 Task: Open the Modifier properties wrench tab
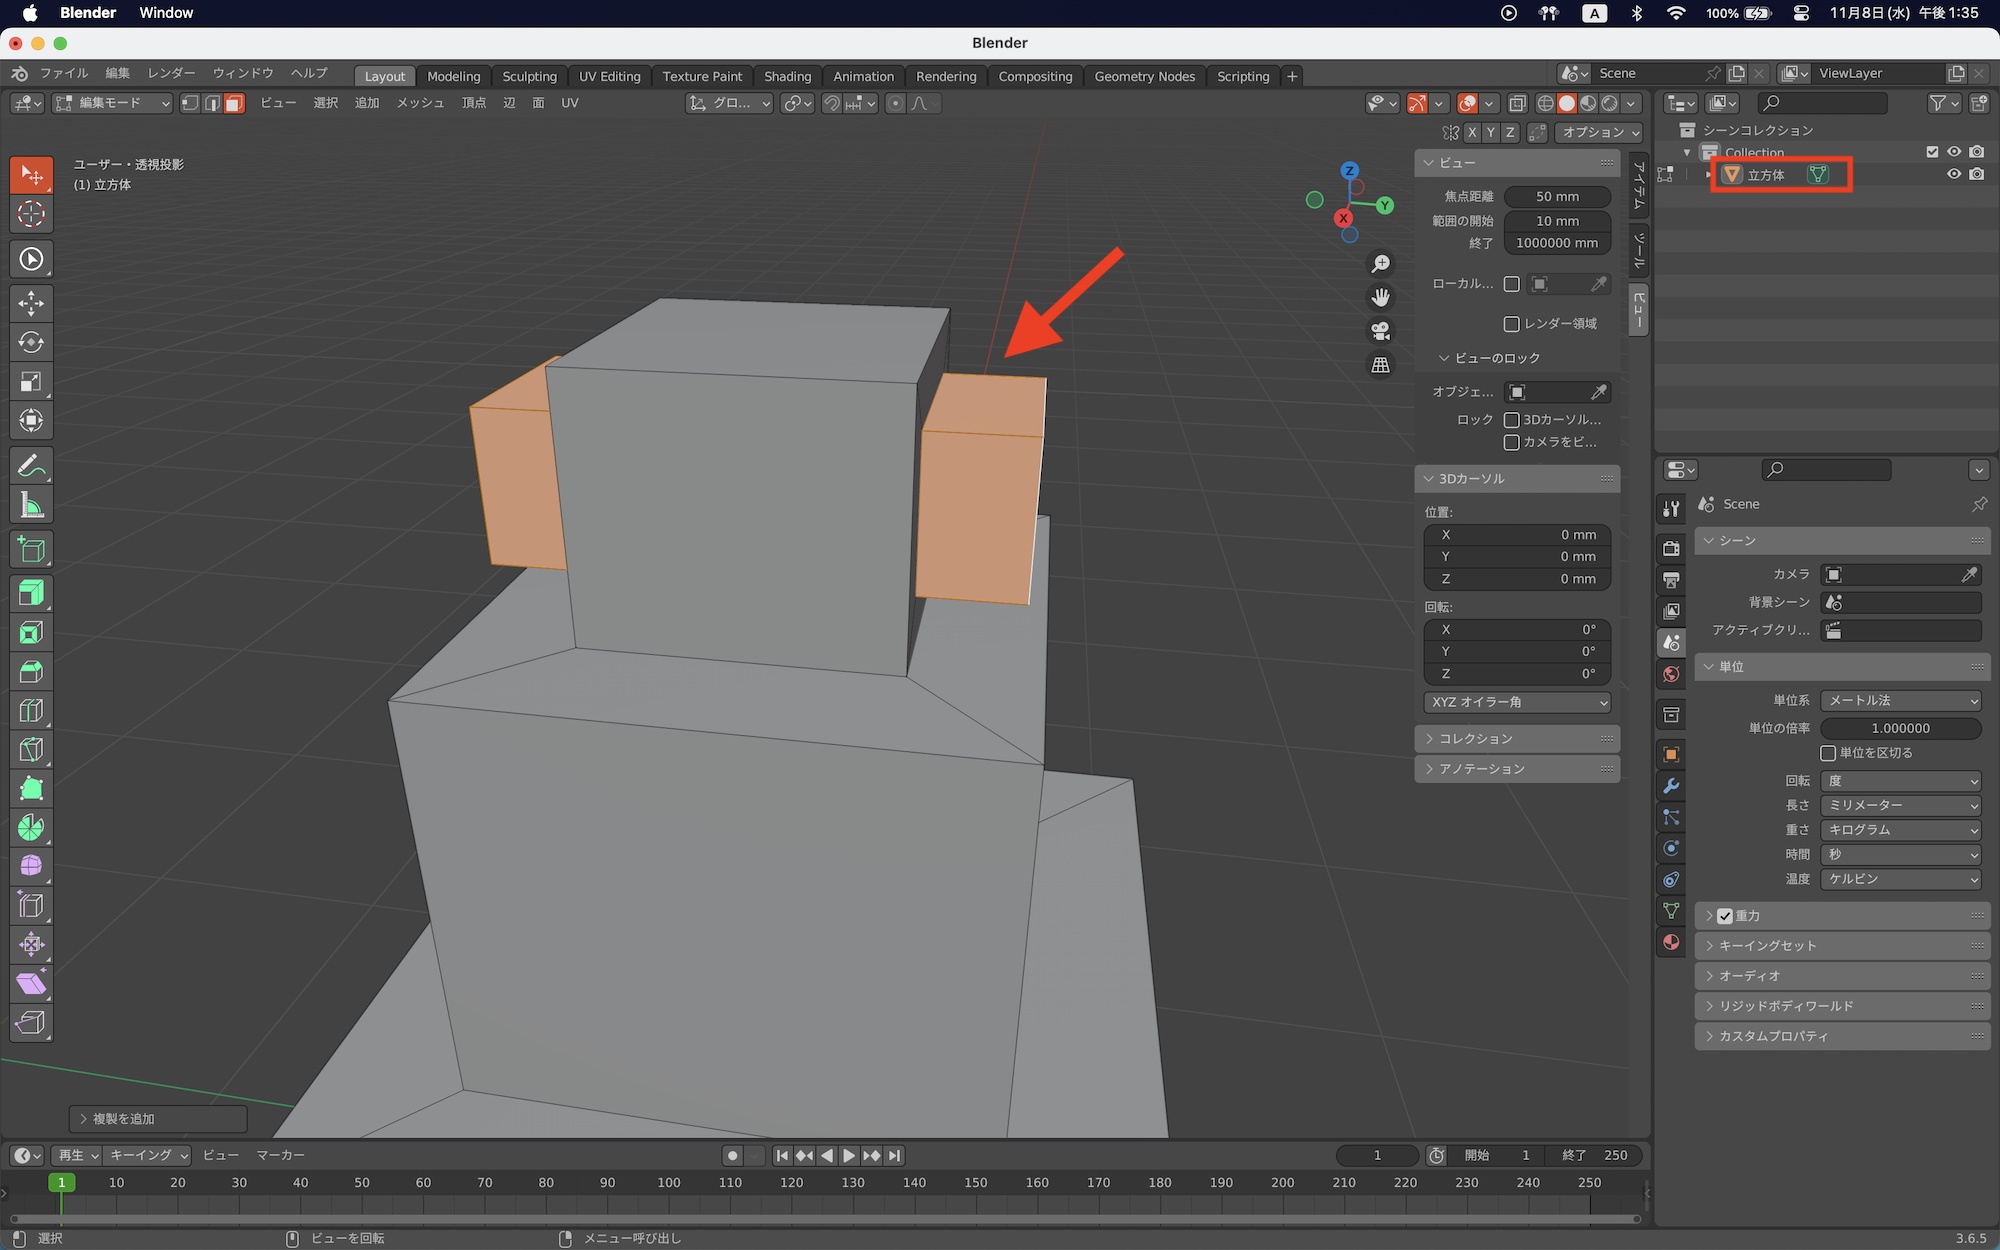[1671, 786]
